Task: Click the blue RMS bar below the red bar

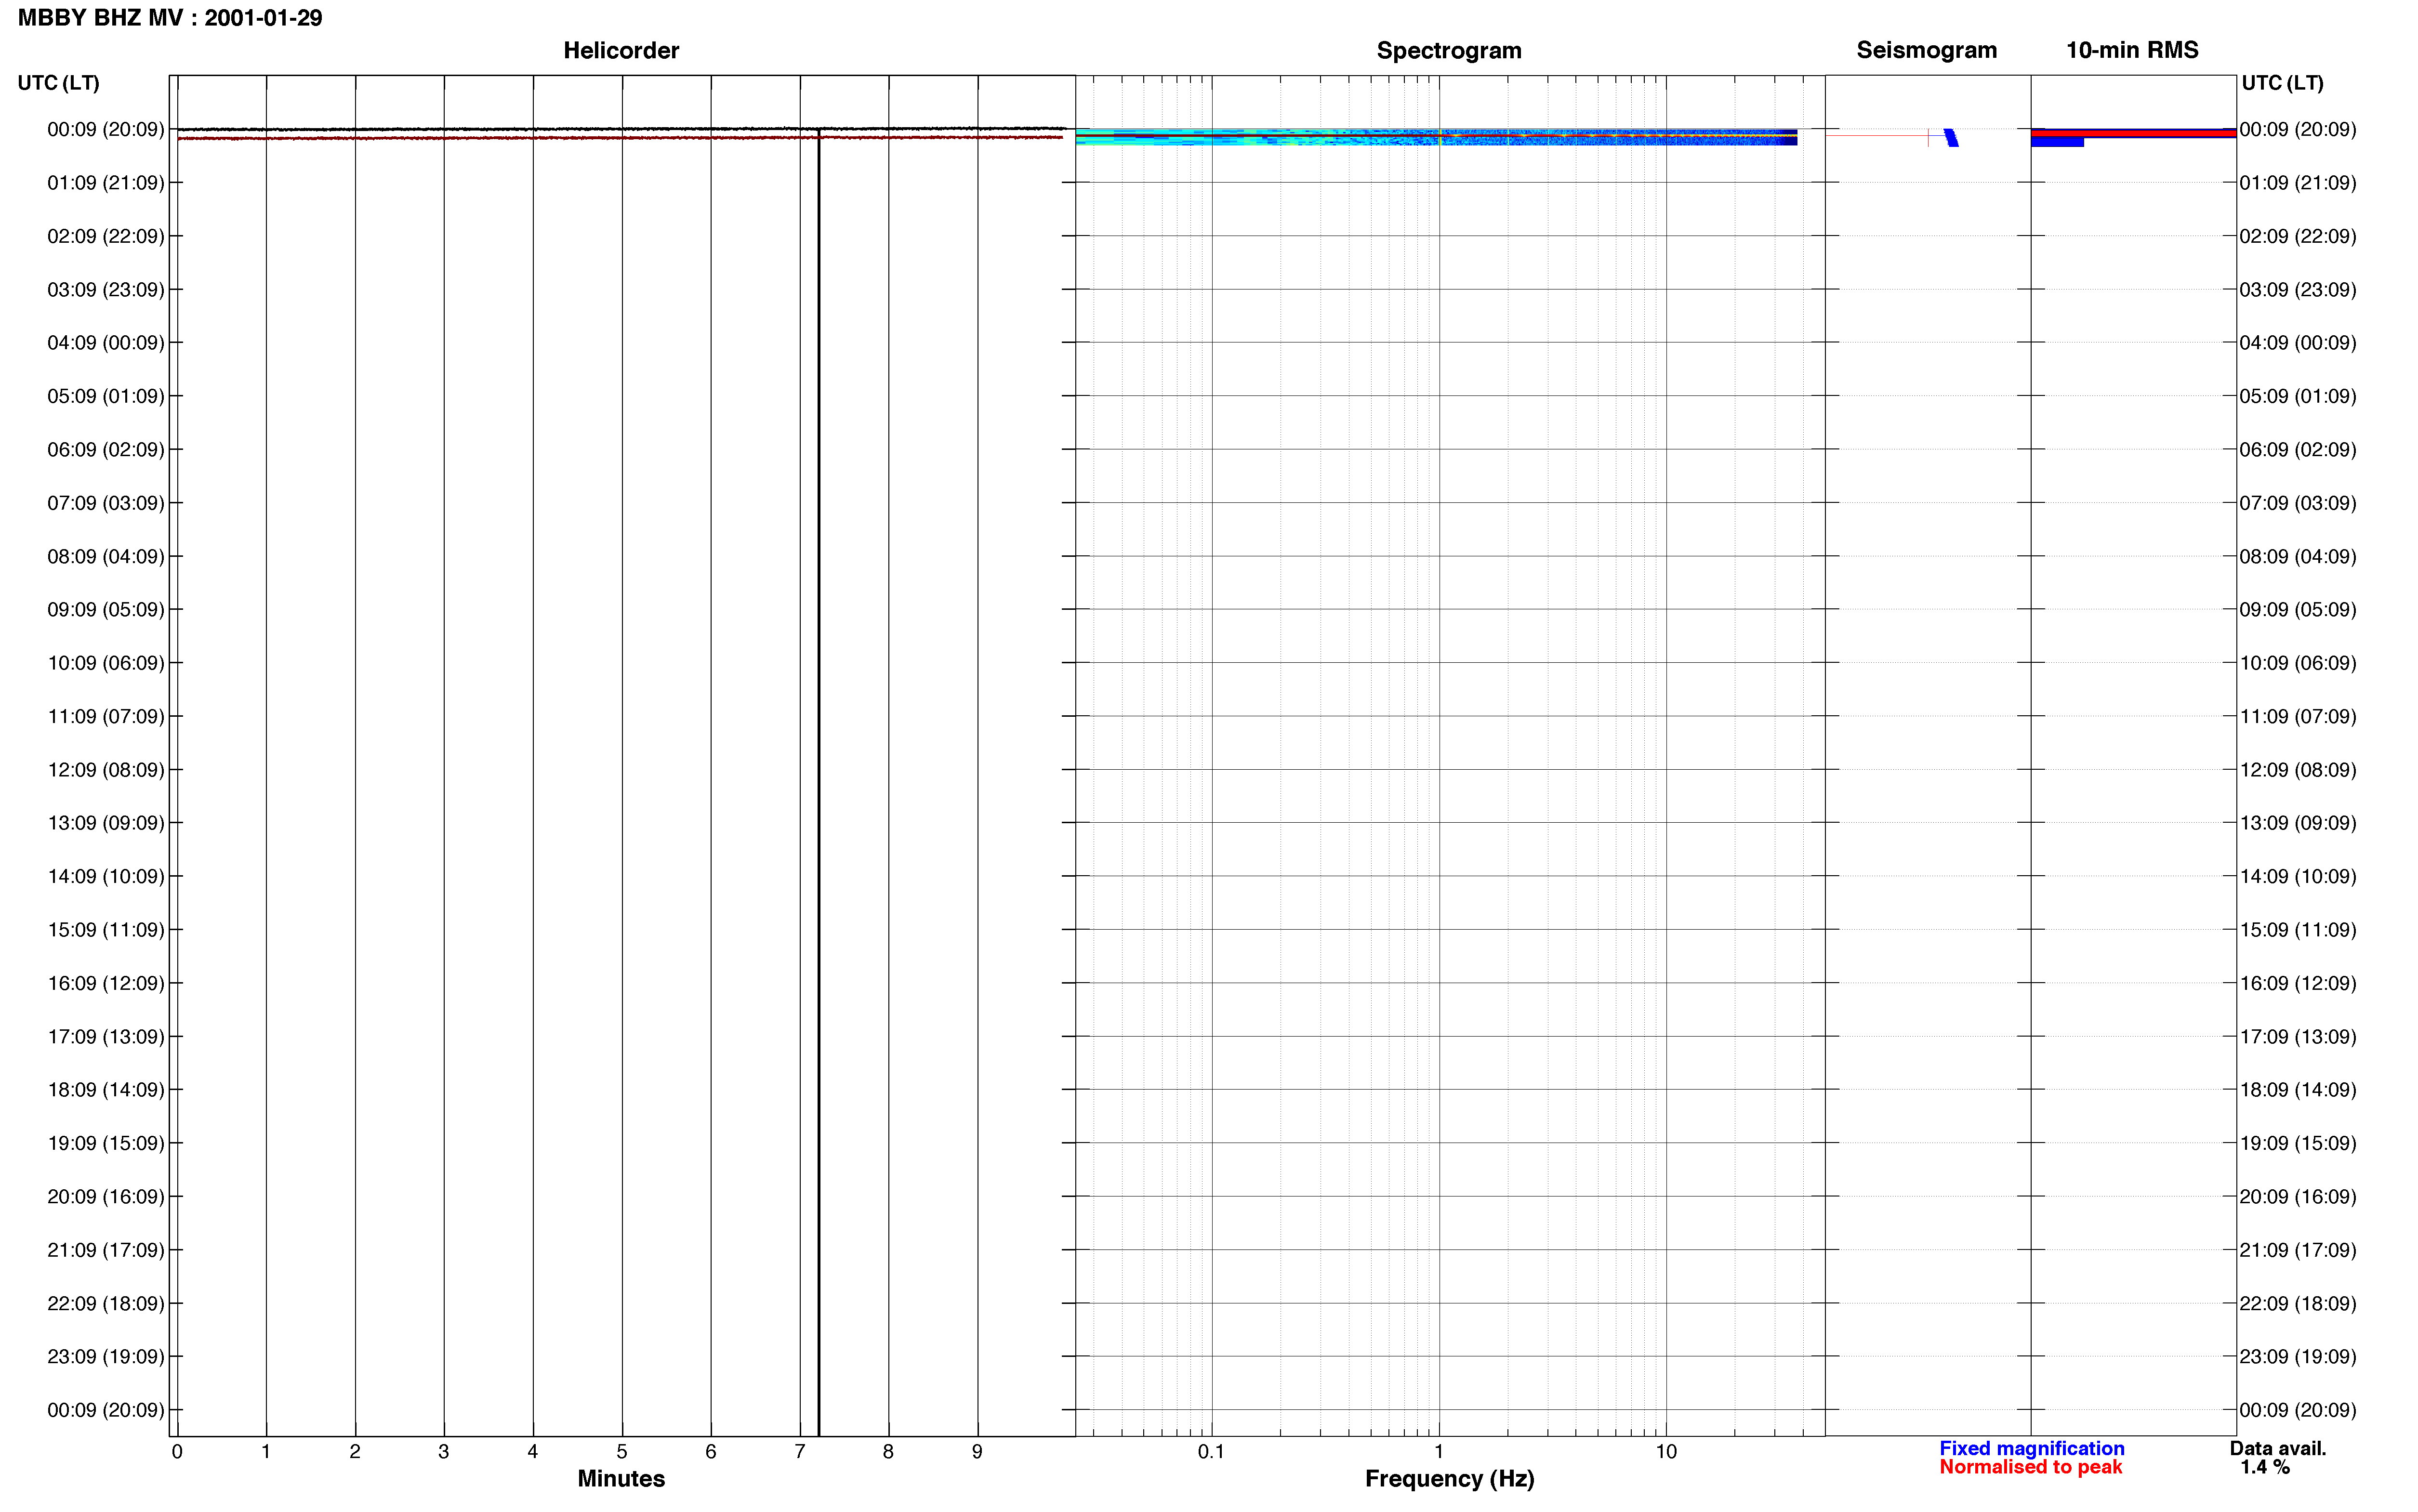Action: click(2057, 142)
